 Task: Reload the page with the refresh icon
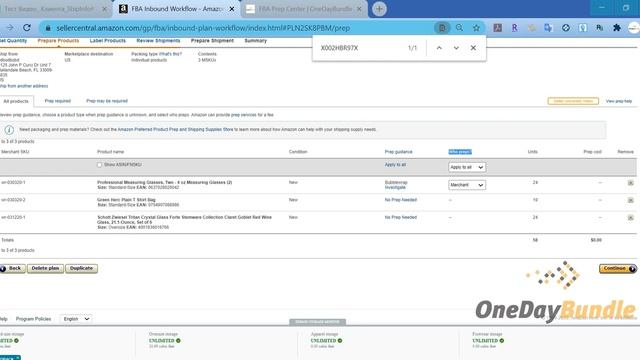click(x=27, y=28)
